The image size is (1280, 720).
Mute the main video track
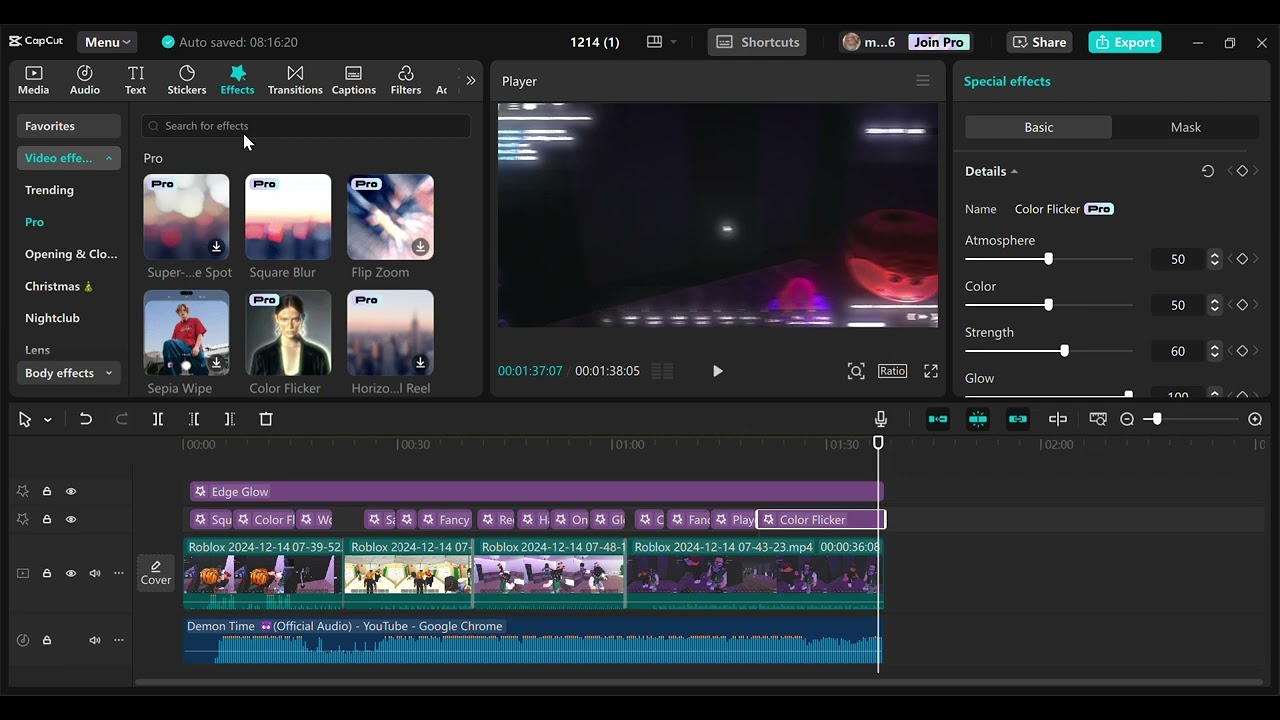pos(95,574)
